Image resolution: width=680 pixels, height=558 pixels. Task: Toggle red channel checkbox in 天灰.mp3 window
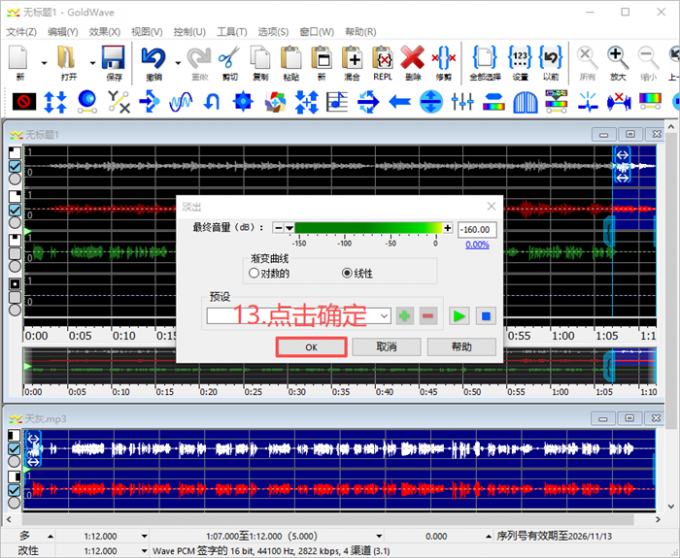click(14, 490)
